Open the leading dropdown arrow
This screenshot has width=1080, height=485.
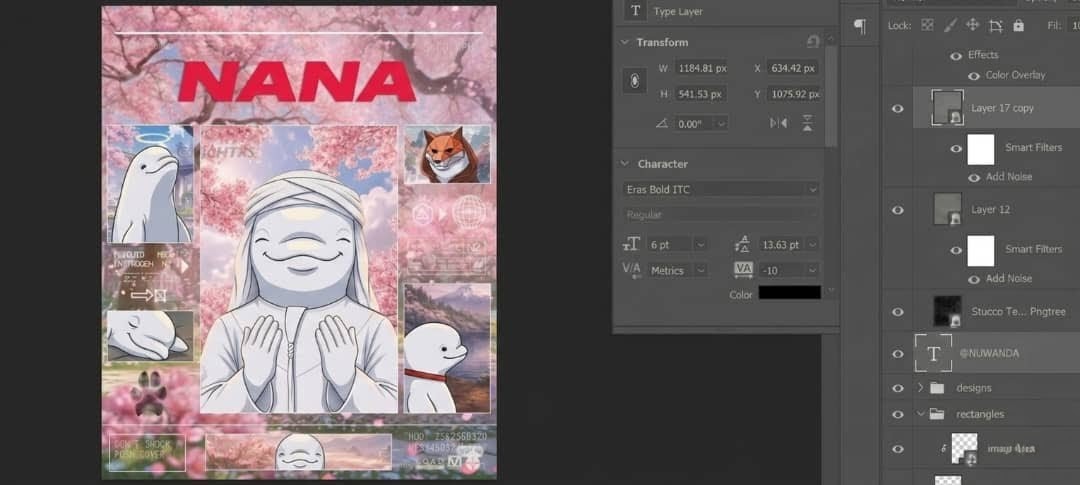click(813, 244)
